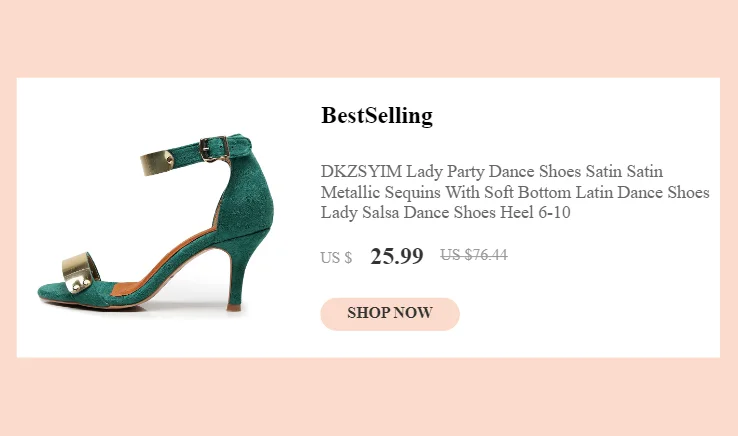The width and height of the screenshot is (738, 436).
Task: Click the SHOP NOW button
Action: click(389, 313)
